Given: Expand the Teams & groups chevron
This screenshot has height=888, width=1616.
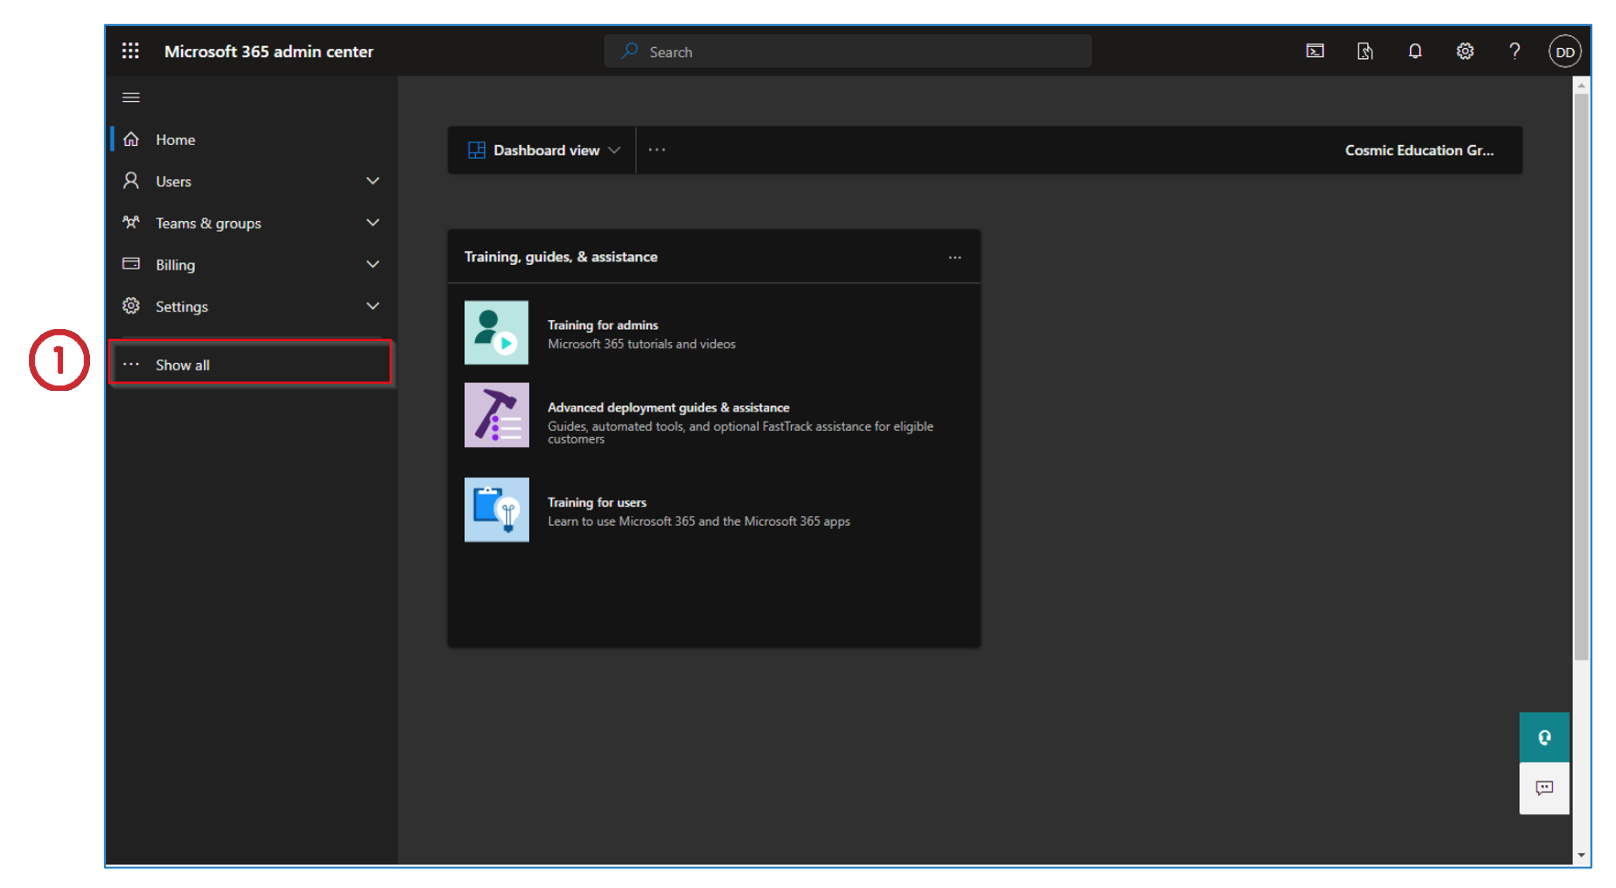Looking at the screenshot, I should (373, 223).
